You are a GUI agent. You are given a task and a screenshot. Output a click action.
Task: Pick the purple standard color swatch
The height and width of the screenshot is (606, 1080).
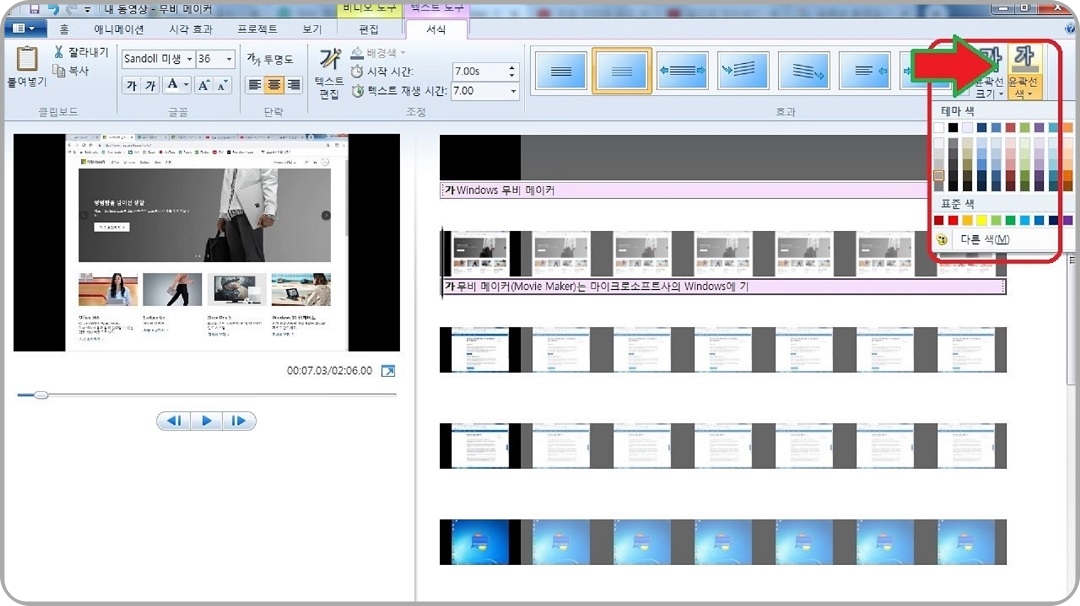tap(1067, 220)
